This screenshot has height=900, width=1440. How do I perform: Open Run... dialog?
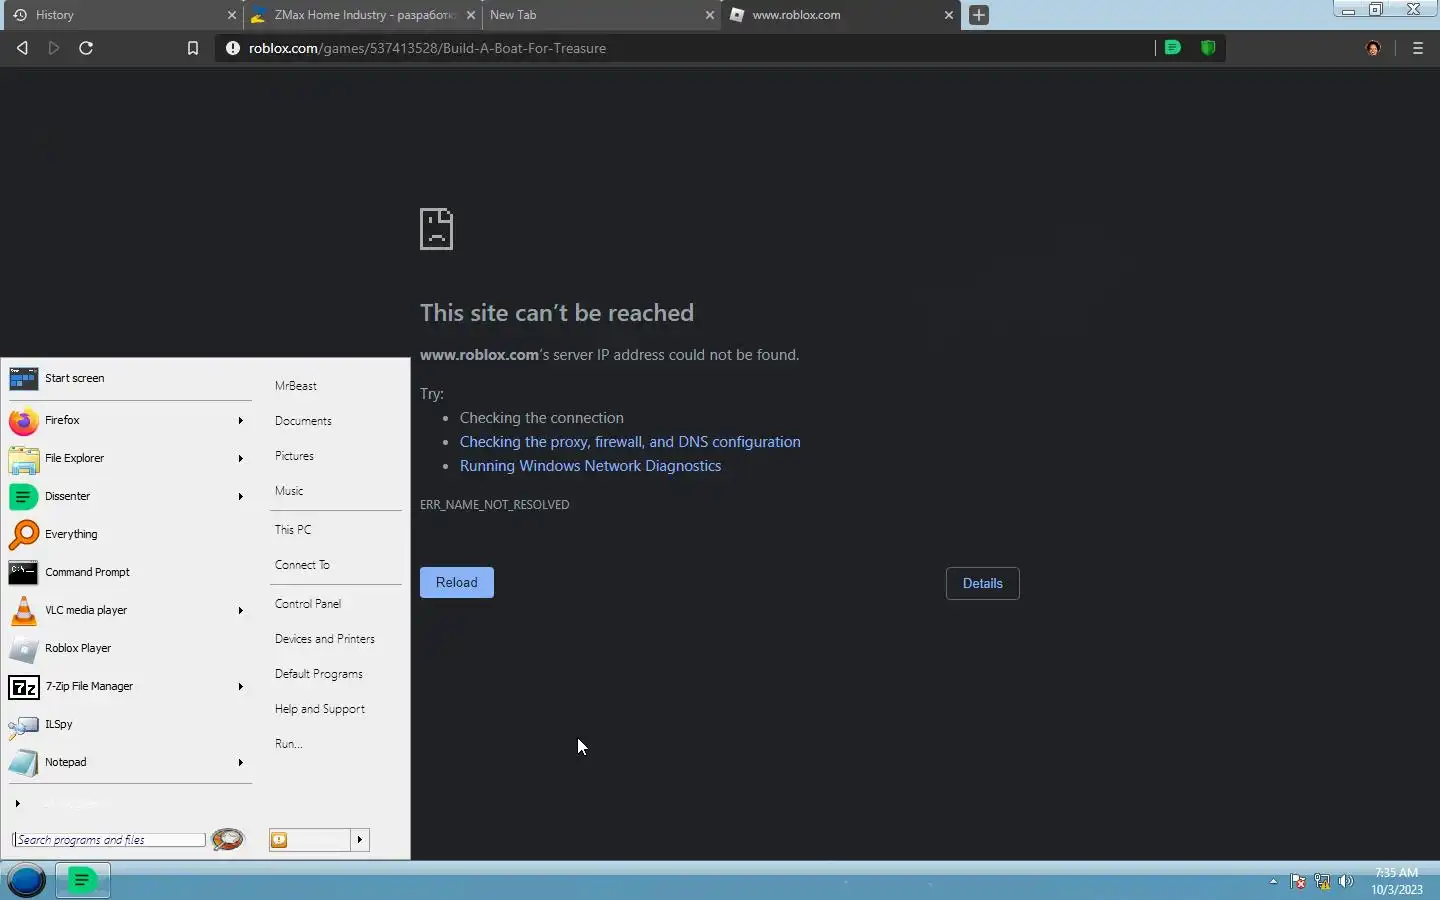pos(289,744)
